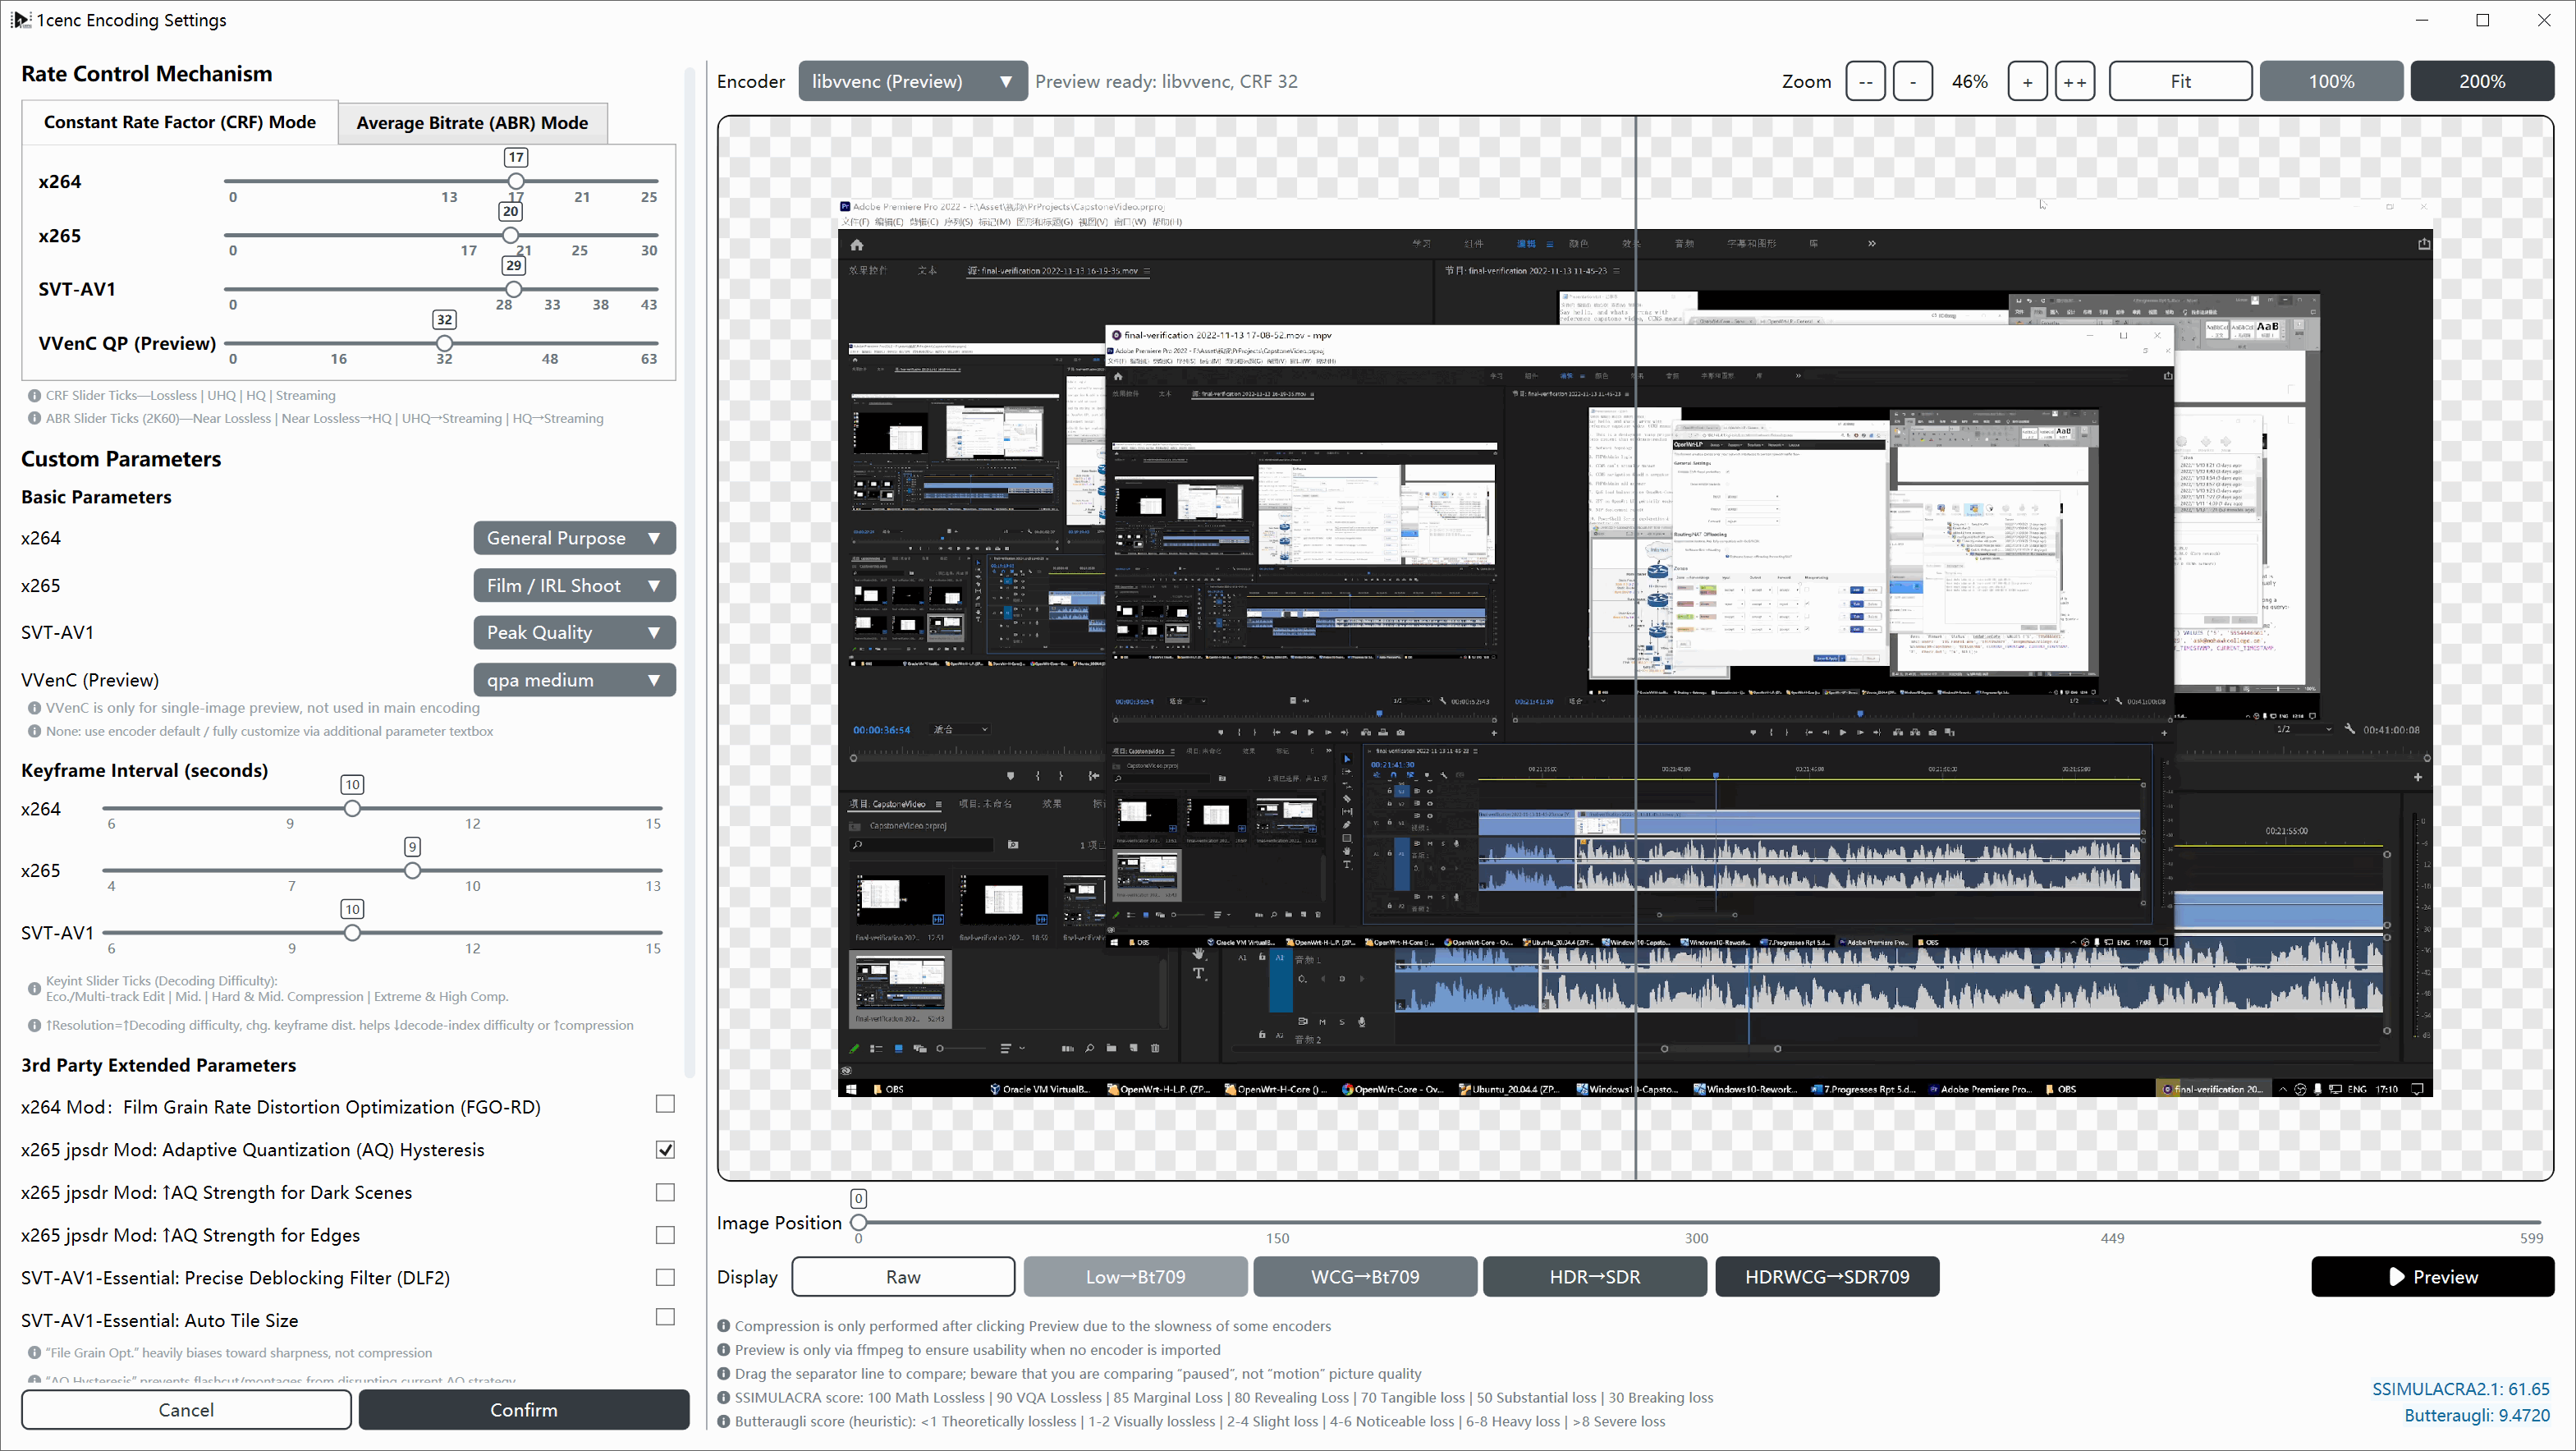Click the x264 keyframe interval slider handle

[x=352, y=808]
